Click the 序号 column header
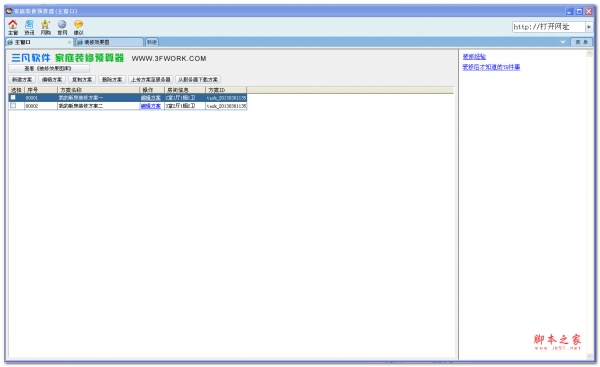The height and width of the screenshot is (367, 600). 41,90
